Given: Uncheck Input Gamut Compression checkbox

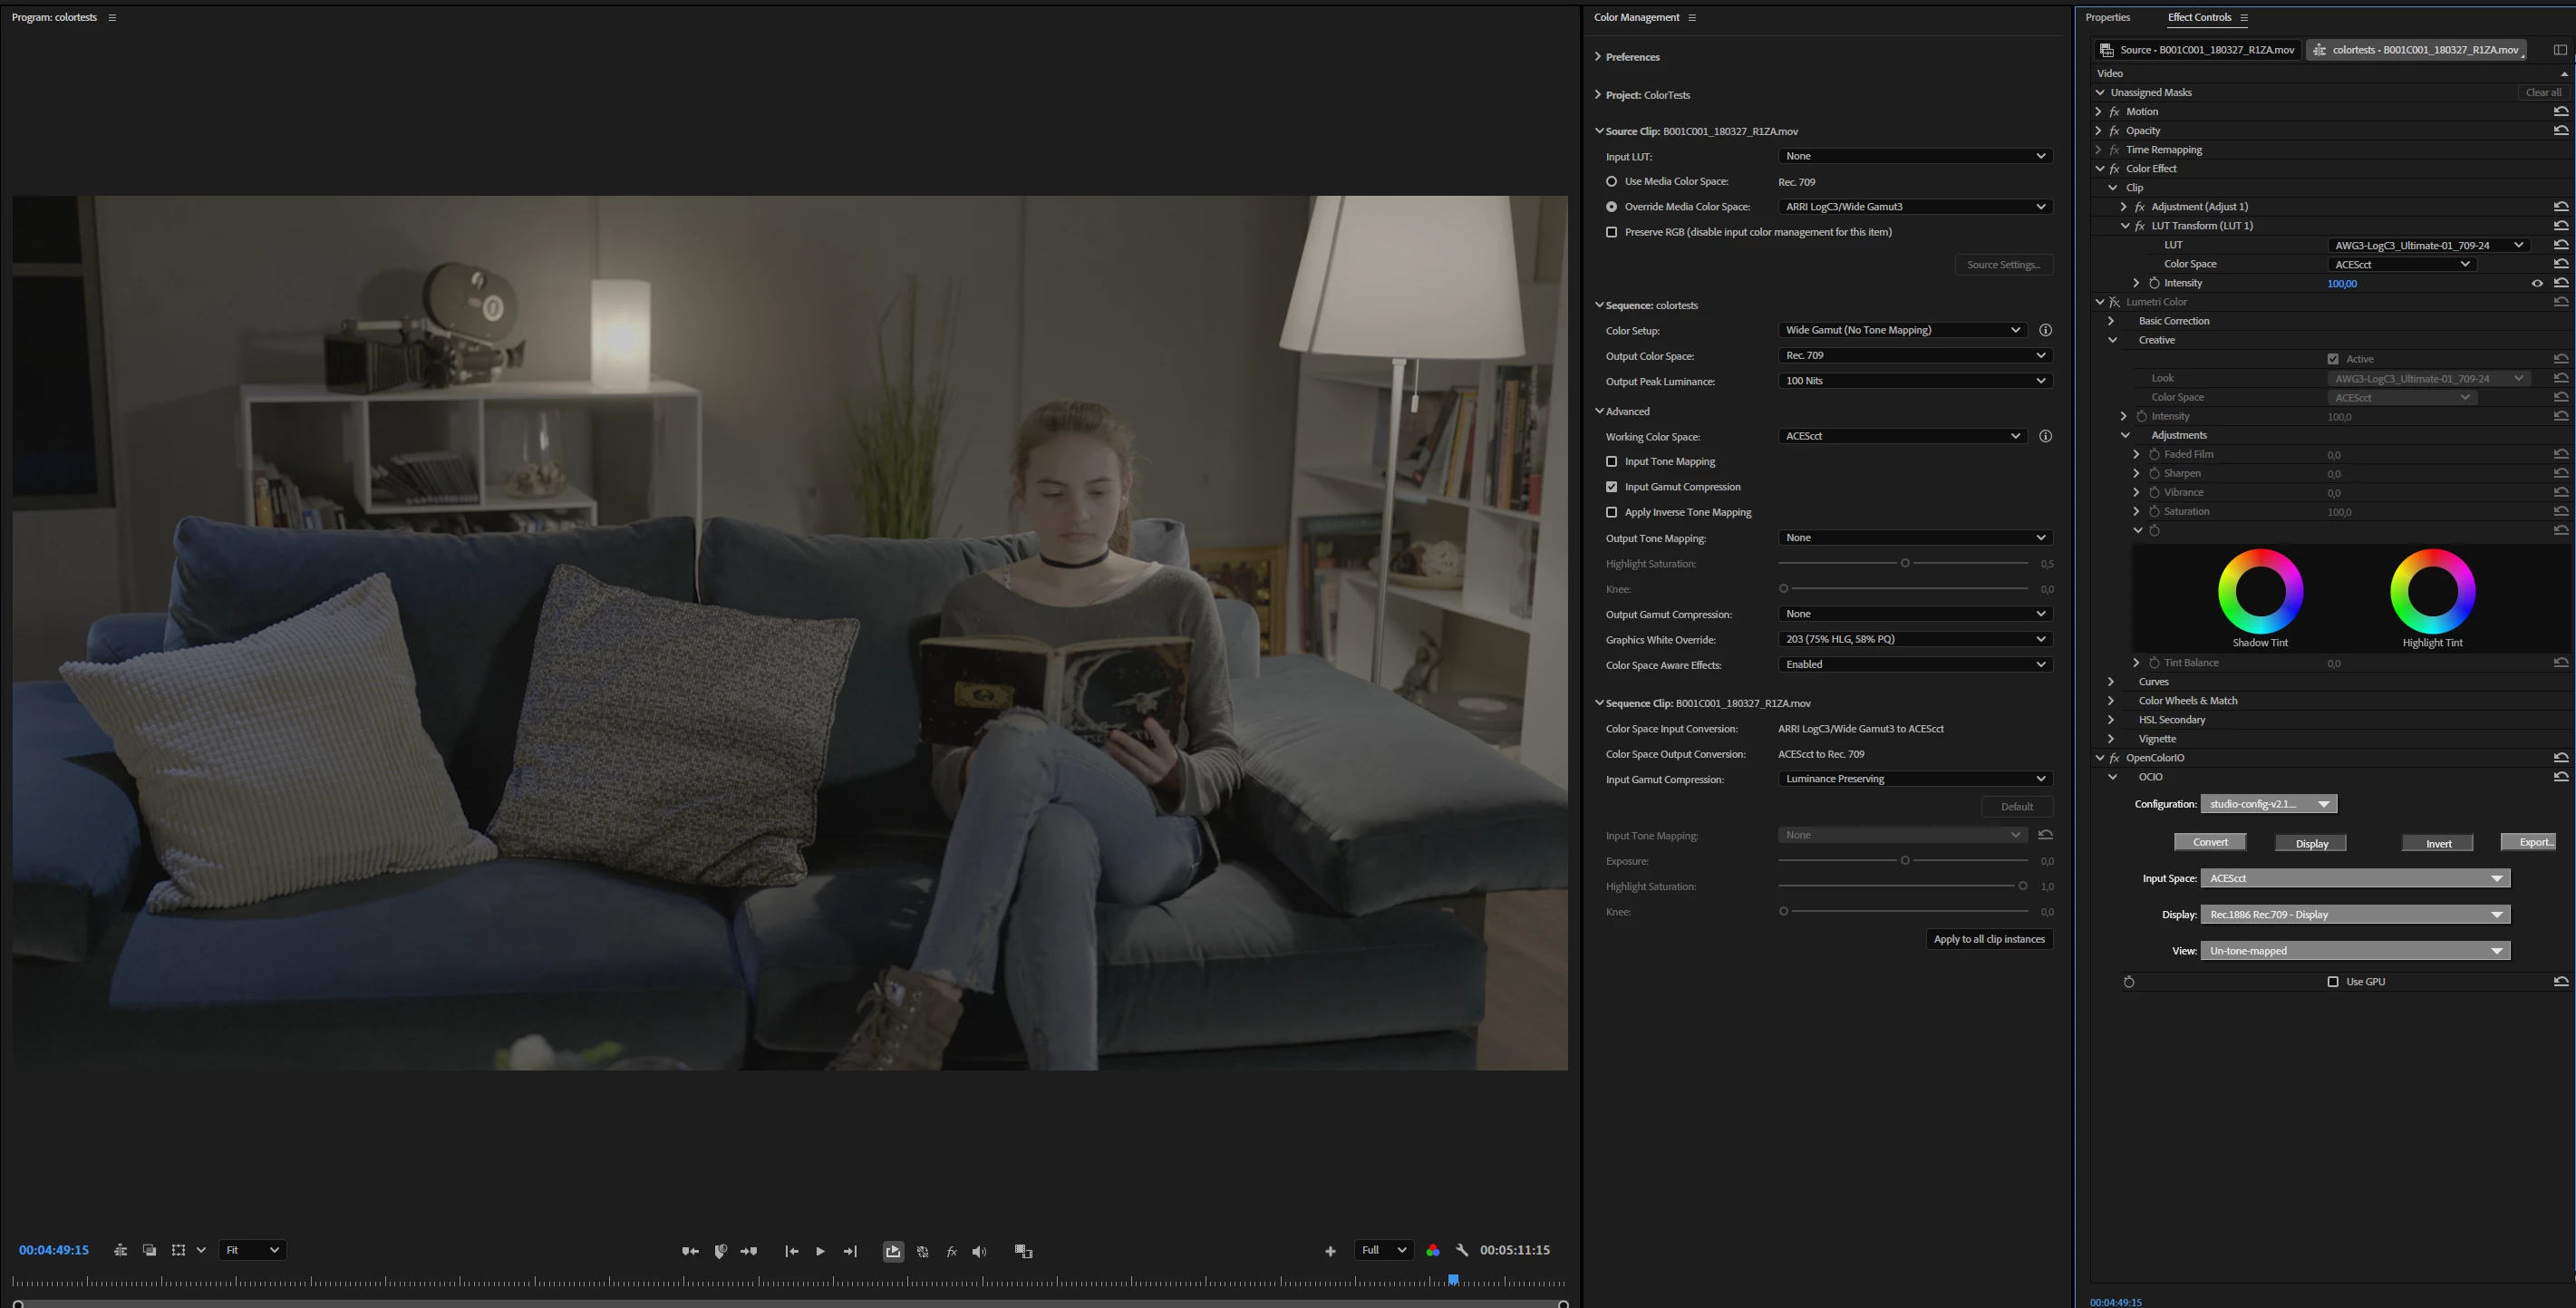Looking at the screenshot, I should pyautogui.click(x=1611, y=487).
